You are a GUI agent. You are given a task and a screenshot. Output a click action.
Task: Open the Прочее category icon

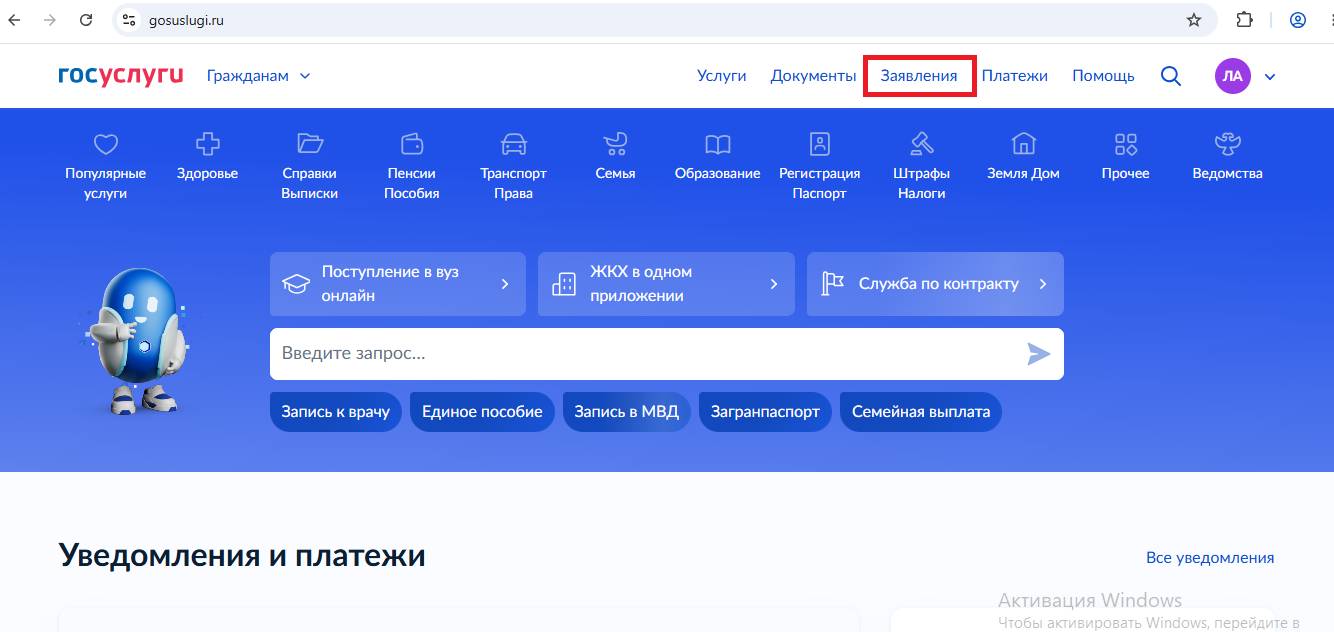[x=1126, y=144]
